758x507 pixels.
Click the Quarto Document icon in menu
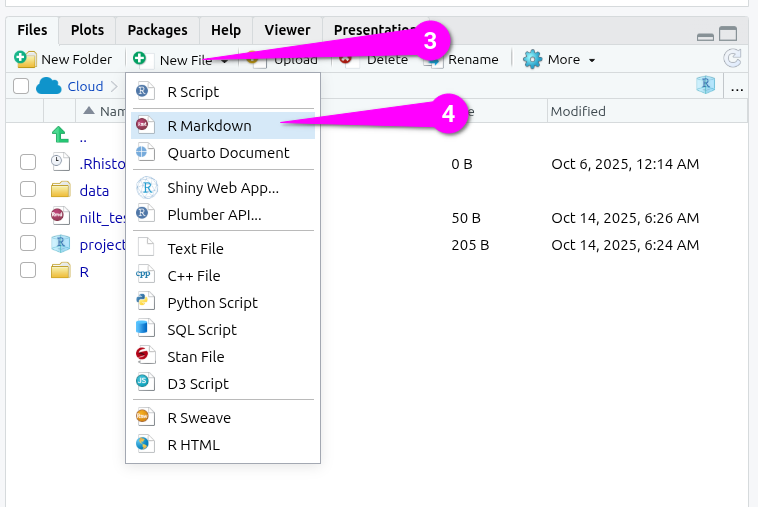(145, 152)
